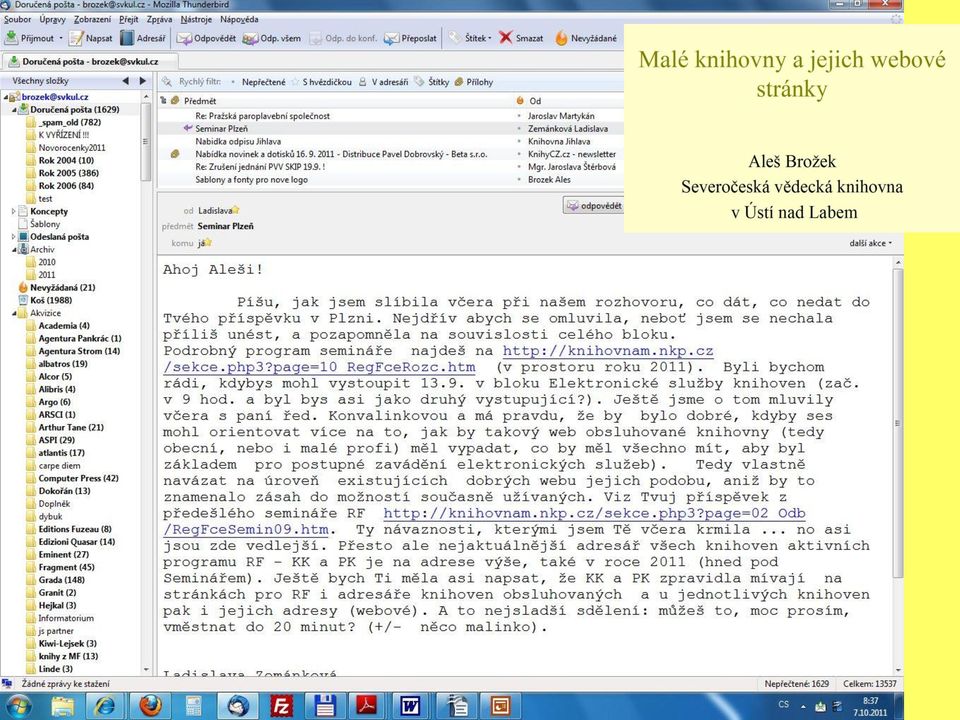Screen dimensions: 960x720
Task: Open the Přejít menu
Action: coord(129,19)
